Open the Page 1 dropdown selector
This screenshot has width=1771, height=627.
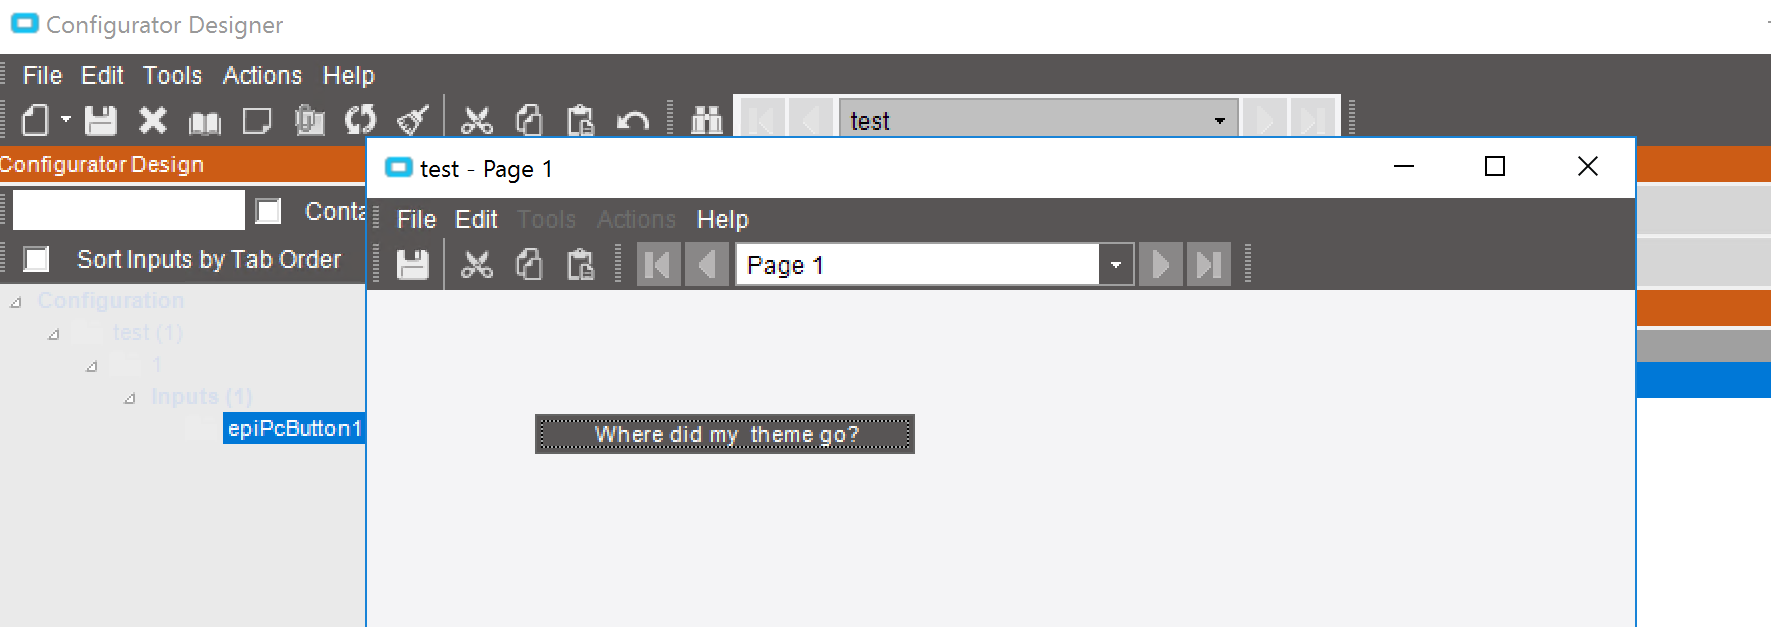click(x=1116, y=265)
